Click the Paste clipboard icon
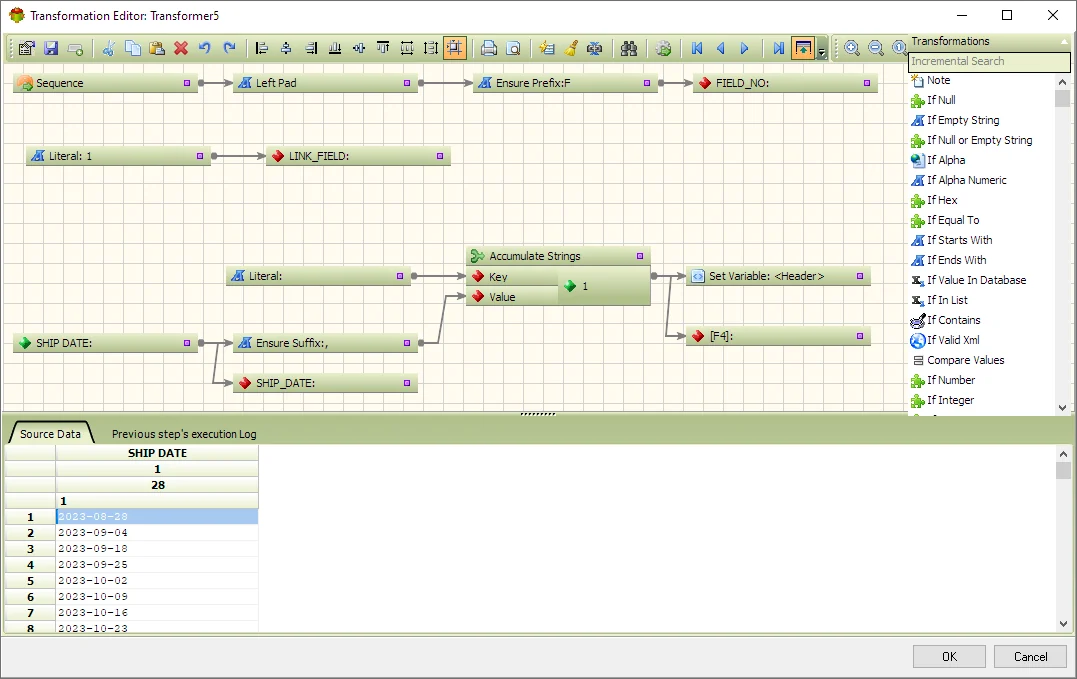 click(x=157, y=48)
